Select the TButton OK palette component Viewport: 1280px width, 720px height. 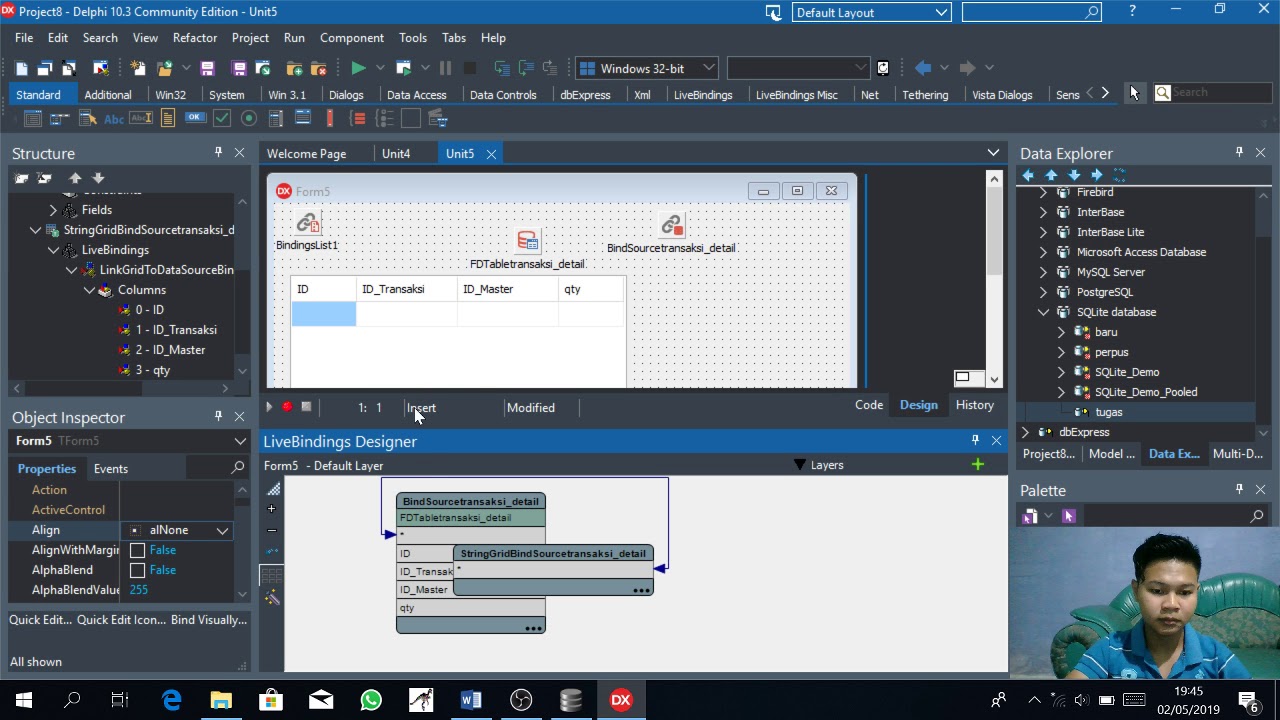tap(195, 118)
